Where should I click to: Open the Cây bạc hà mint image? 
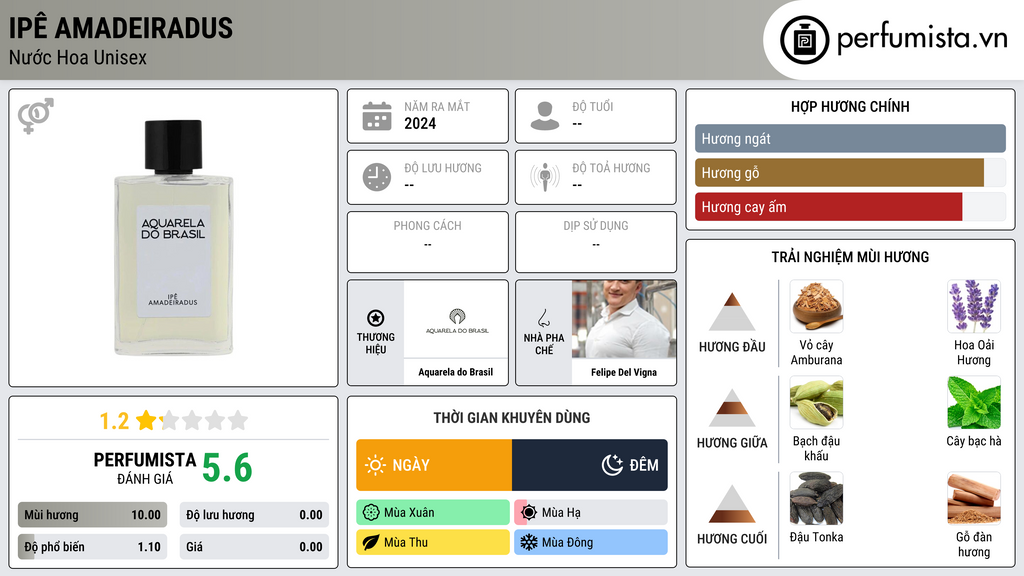(x=974, y=403)
